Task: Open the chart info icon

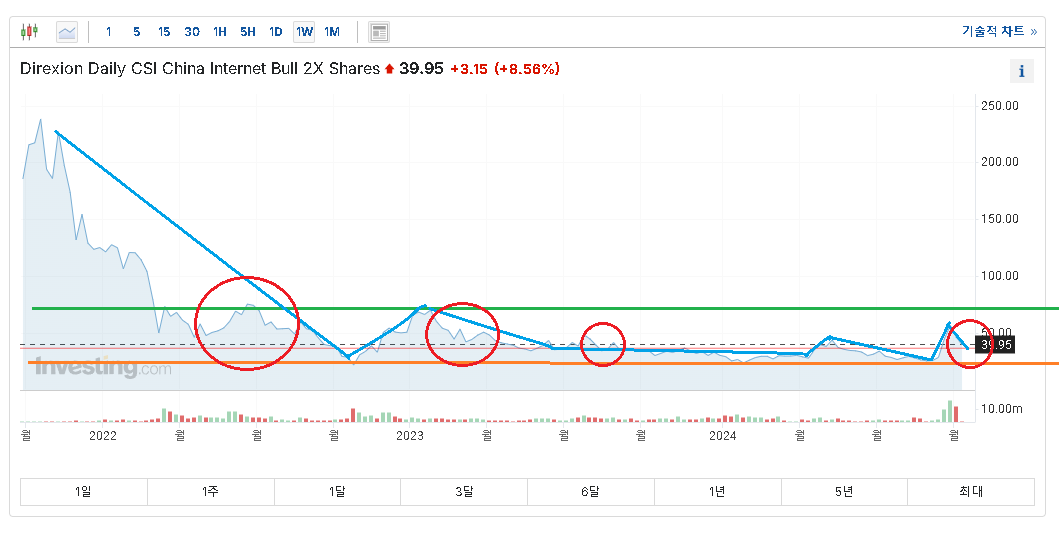Action: click(1021, 70)
